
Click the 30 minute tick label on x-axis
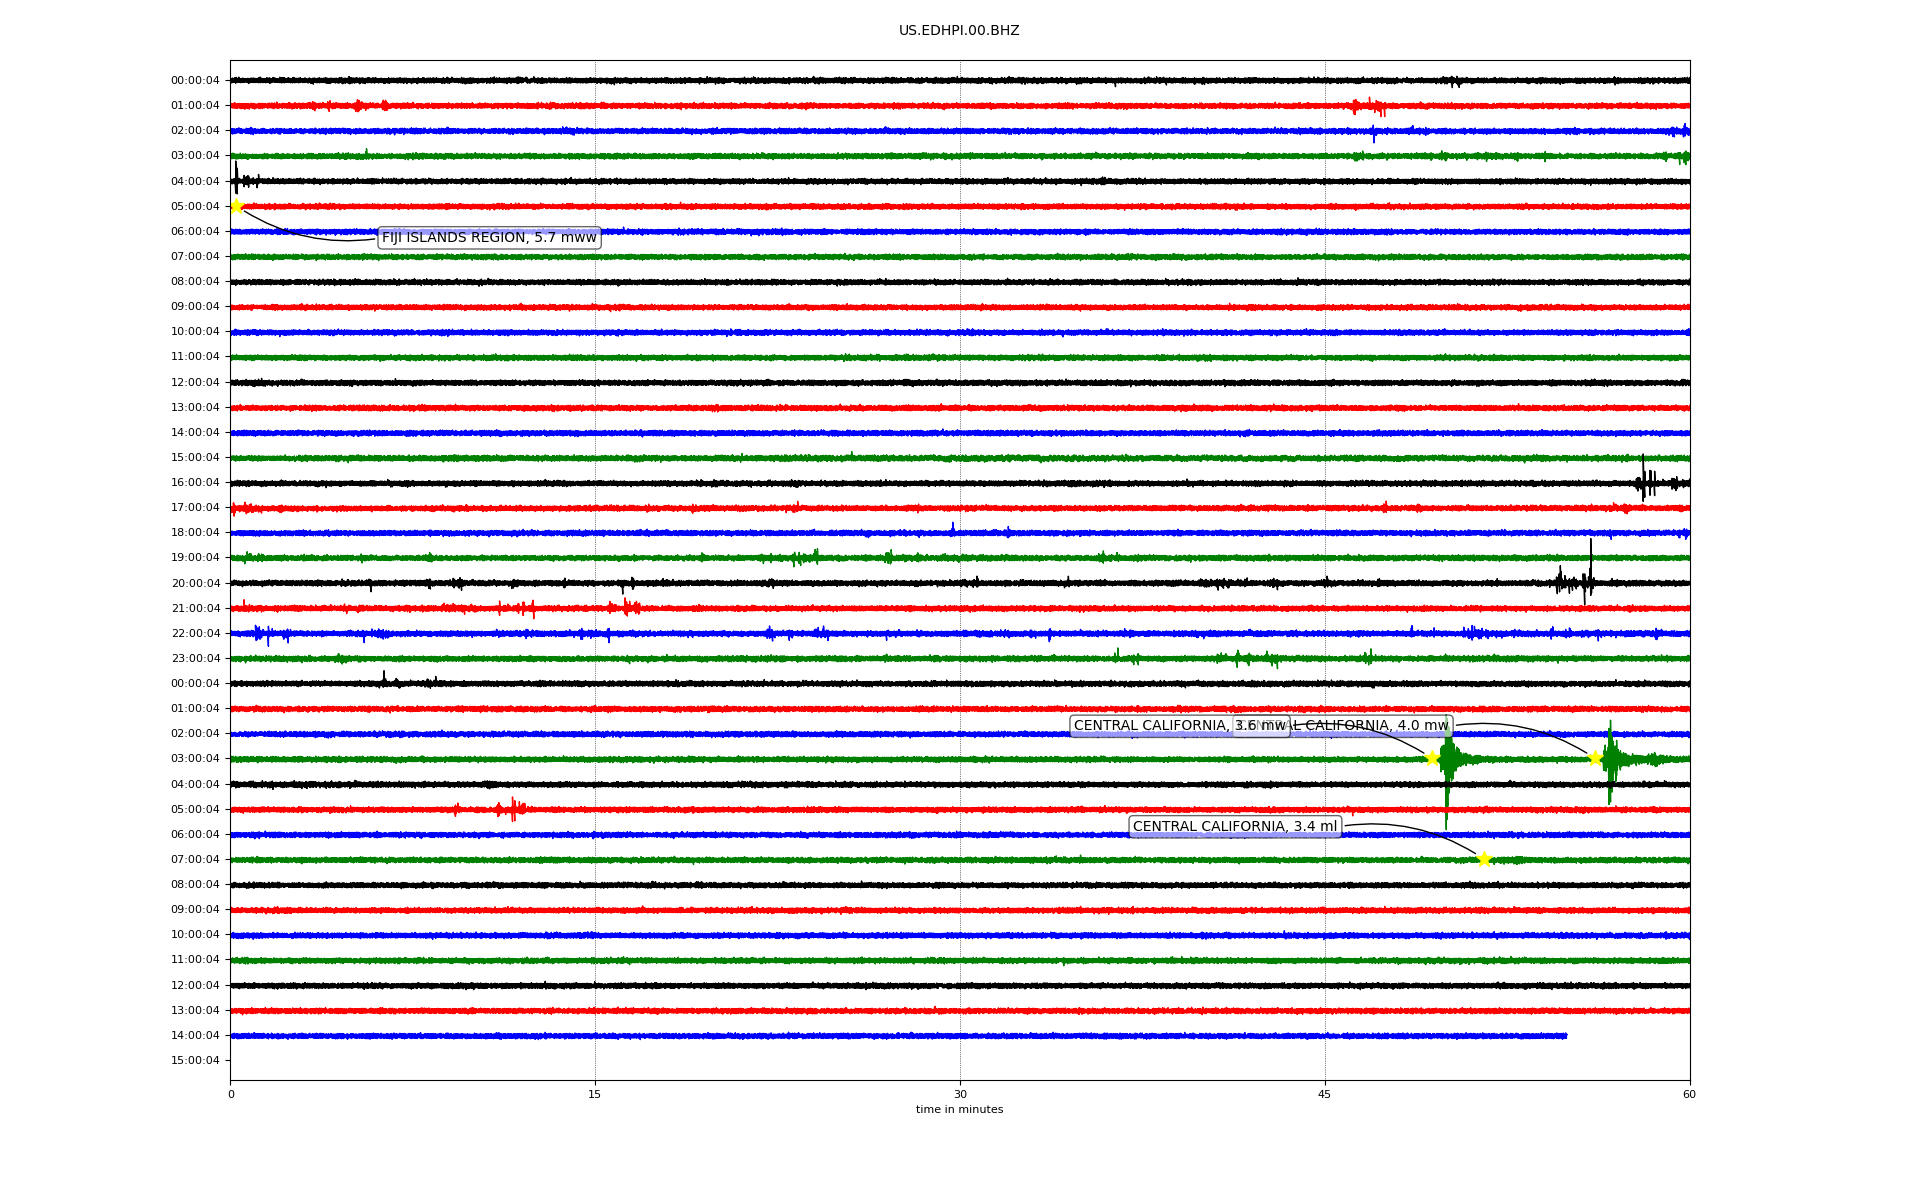pyautogui.click(x=959, y=1094)
